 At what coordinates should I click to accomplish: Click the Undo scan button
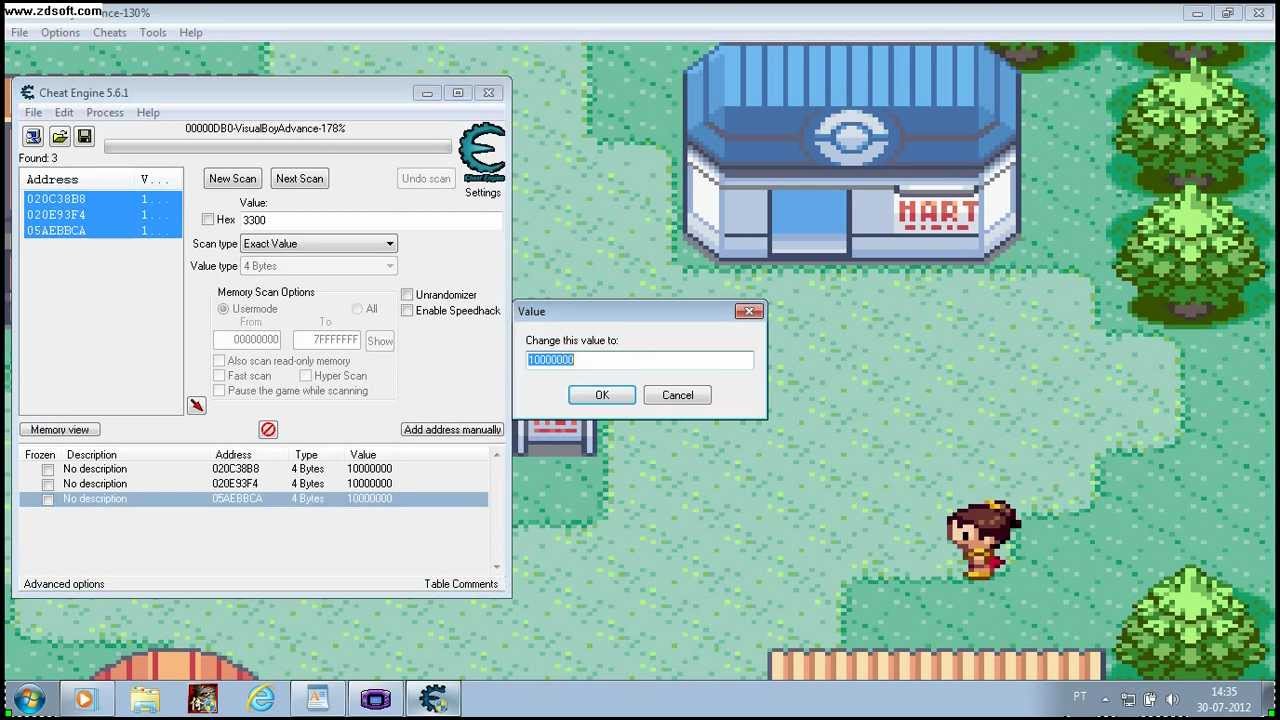tap(426, 178)
